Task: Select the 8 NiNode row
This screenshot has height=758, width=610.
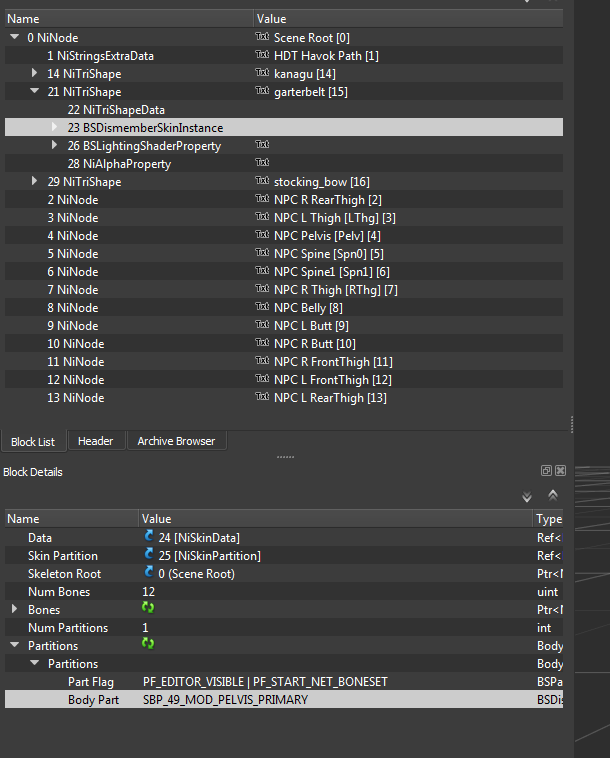Action: (x=284, y=307)
